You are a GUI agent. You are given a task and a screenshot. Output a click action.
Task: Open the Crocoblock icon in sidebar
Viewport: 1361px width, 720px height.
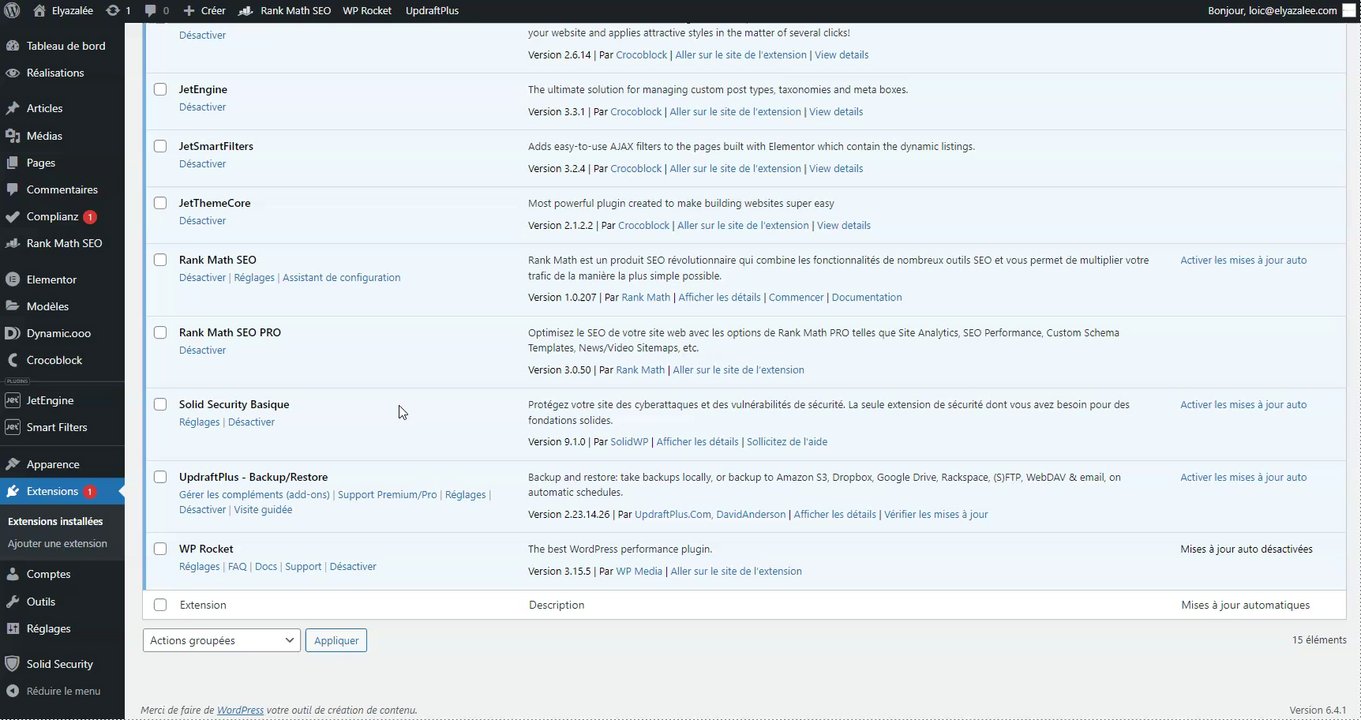pos(12,361)
